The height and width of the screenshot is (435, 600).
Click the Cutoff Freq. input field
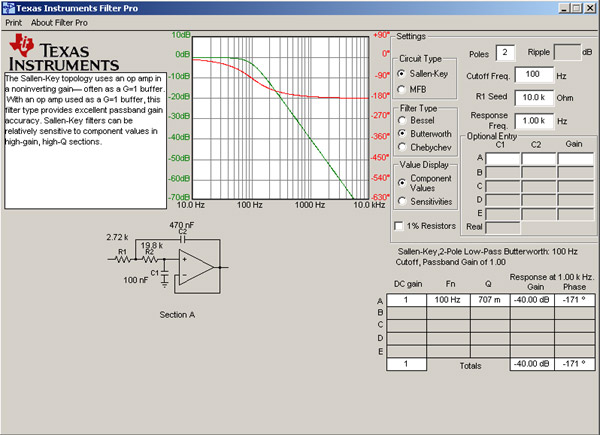pyautogui.click(x=534, y=75)
